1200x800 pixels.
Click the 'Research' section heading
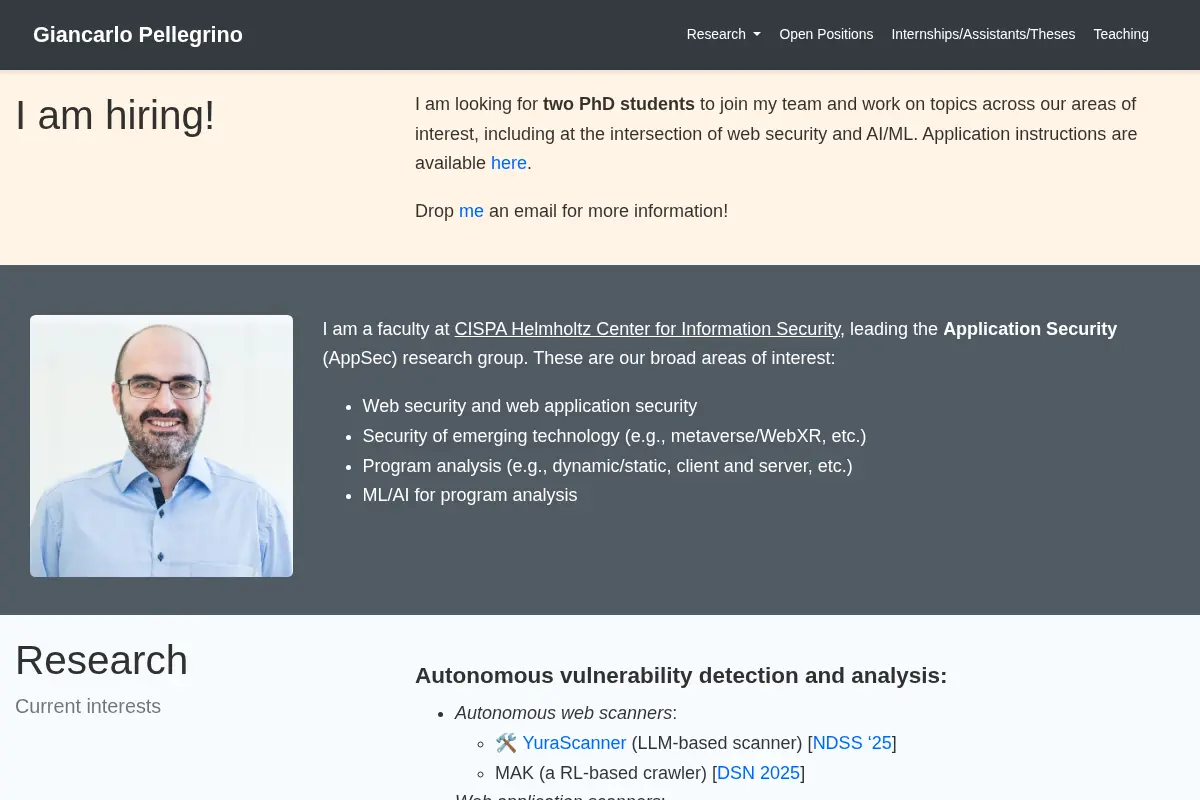click(101, 660)
